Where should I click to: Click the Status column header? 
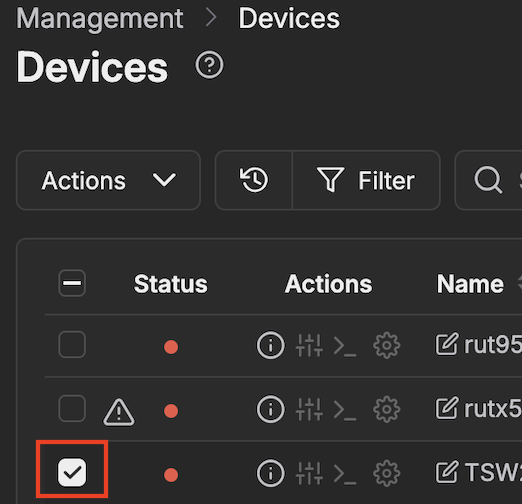(x=171, y=284)
